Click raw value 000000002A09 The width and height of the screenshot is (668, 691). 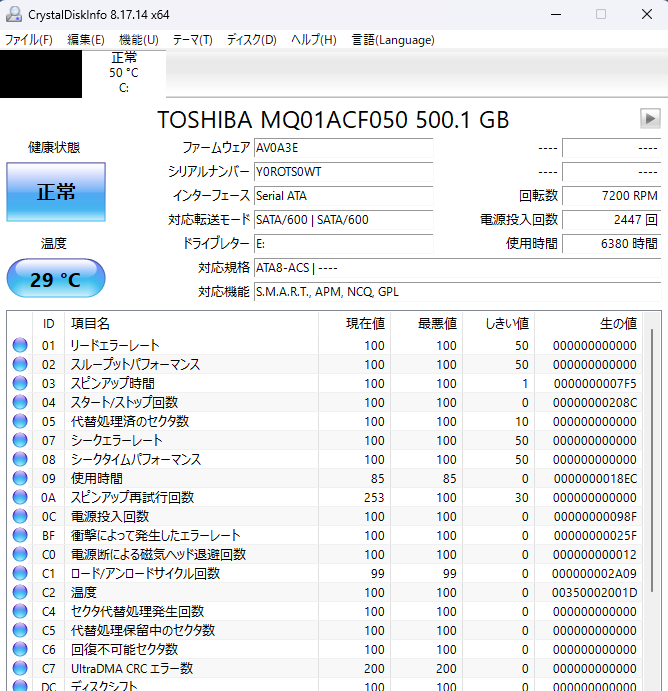coord(594,573)
